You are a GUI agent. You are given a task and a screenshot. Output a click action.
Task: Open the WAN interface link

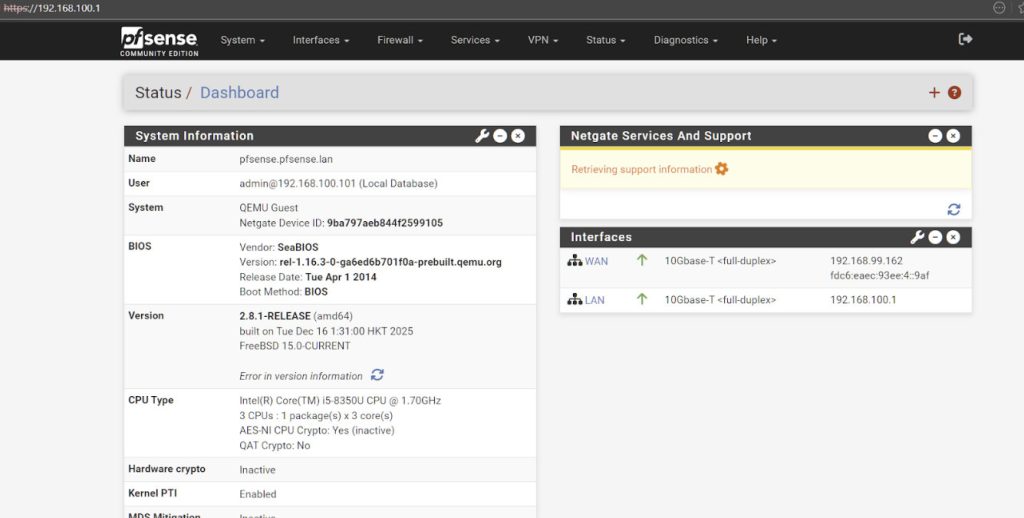(595, 261)
